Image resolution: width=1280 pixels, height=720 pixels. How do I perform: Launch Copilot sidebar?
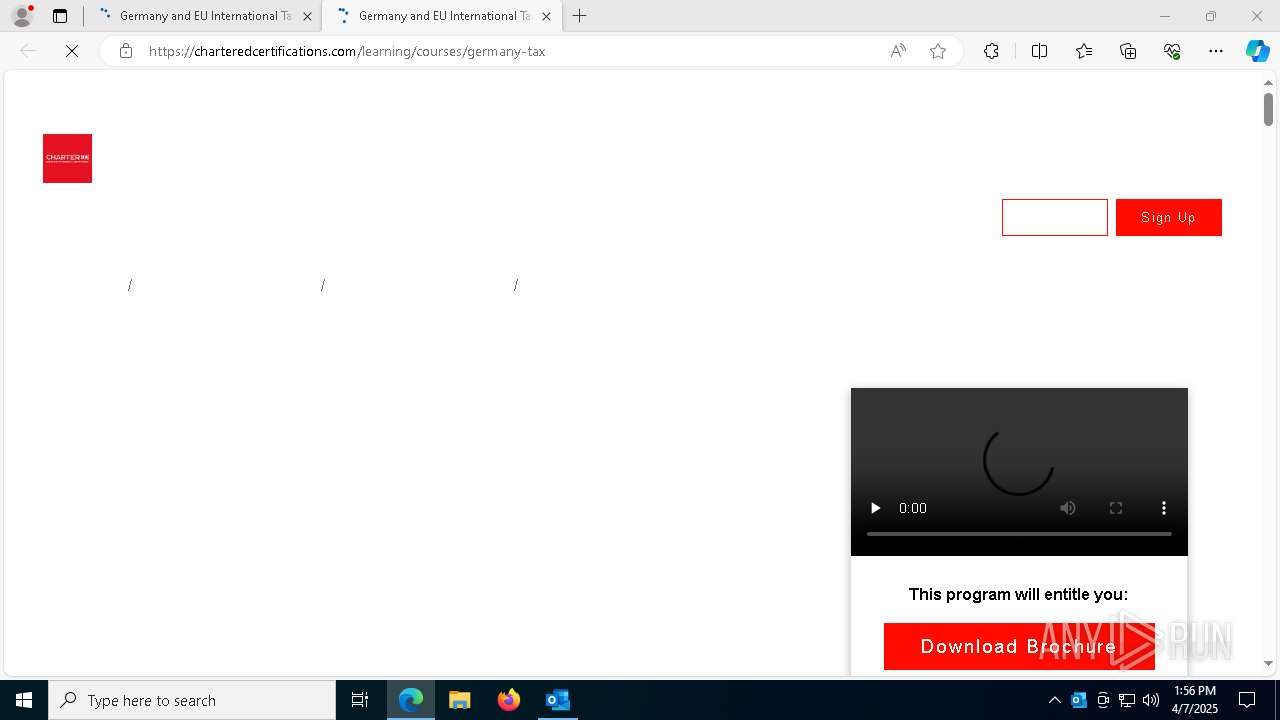pyautogui.click(x=1257, y=51)
